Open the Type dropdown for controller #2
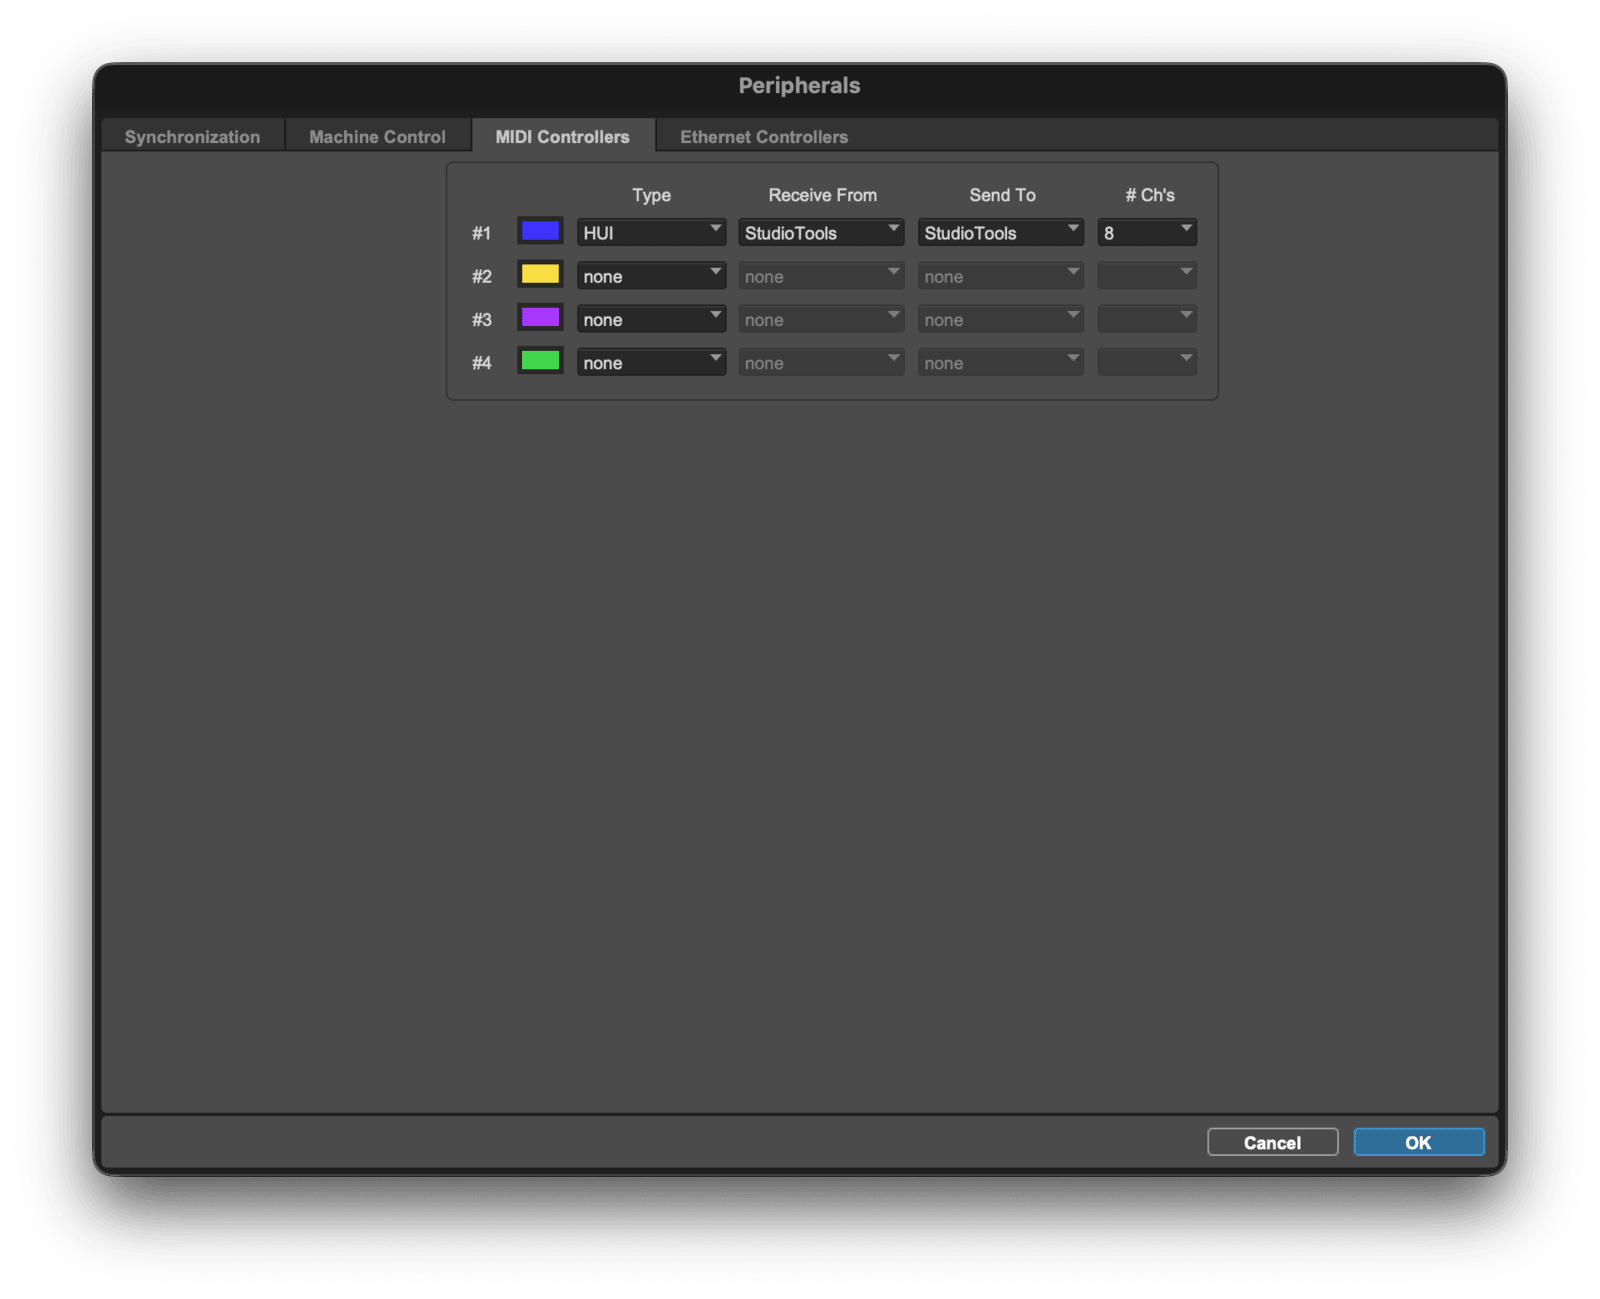The width and height of the screenshot is (1600, 1299). point(651,276)
